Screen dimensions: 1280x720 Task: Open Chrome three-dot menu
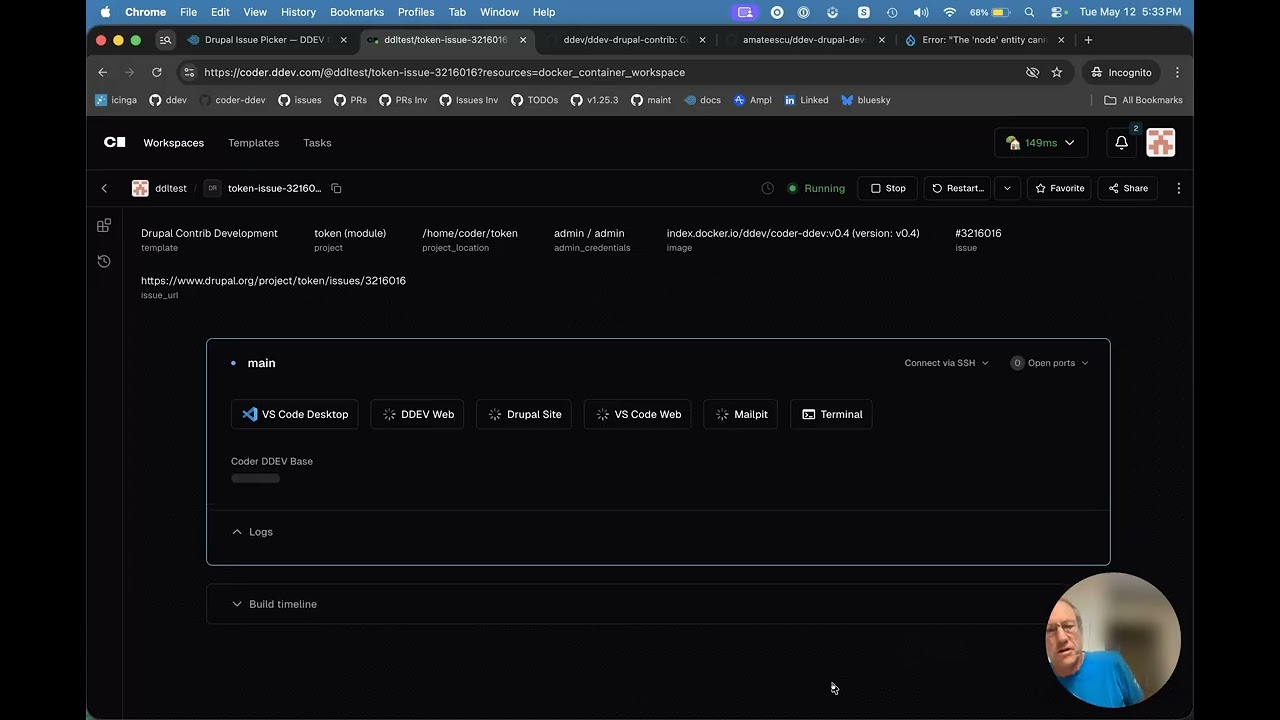pyautogui.click(x=1177, y=72)
